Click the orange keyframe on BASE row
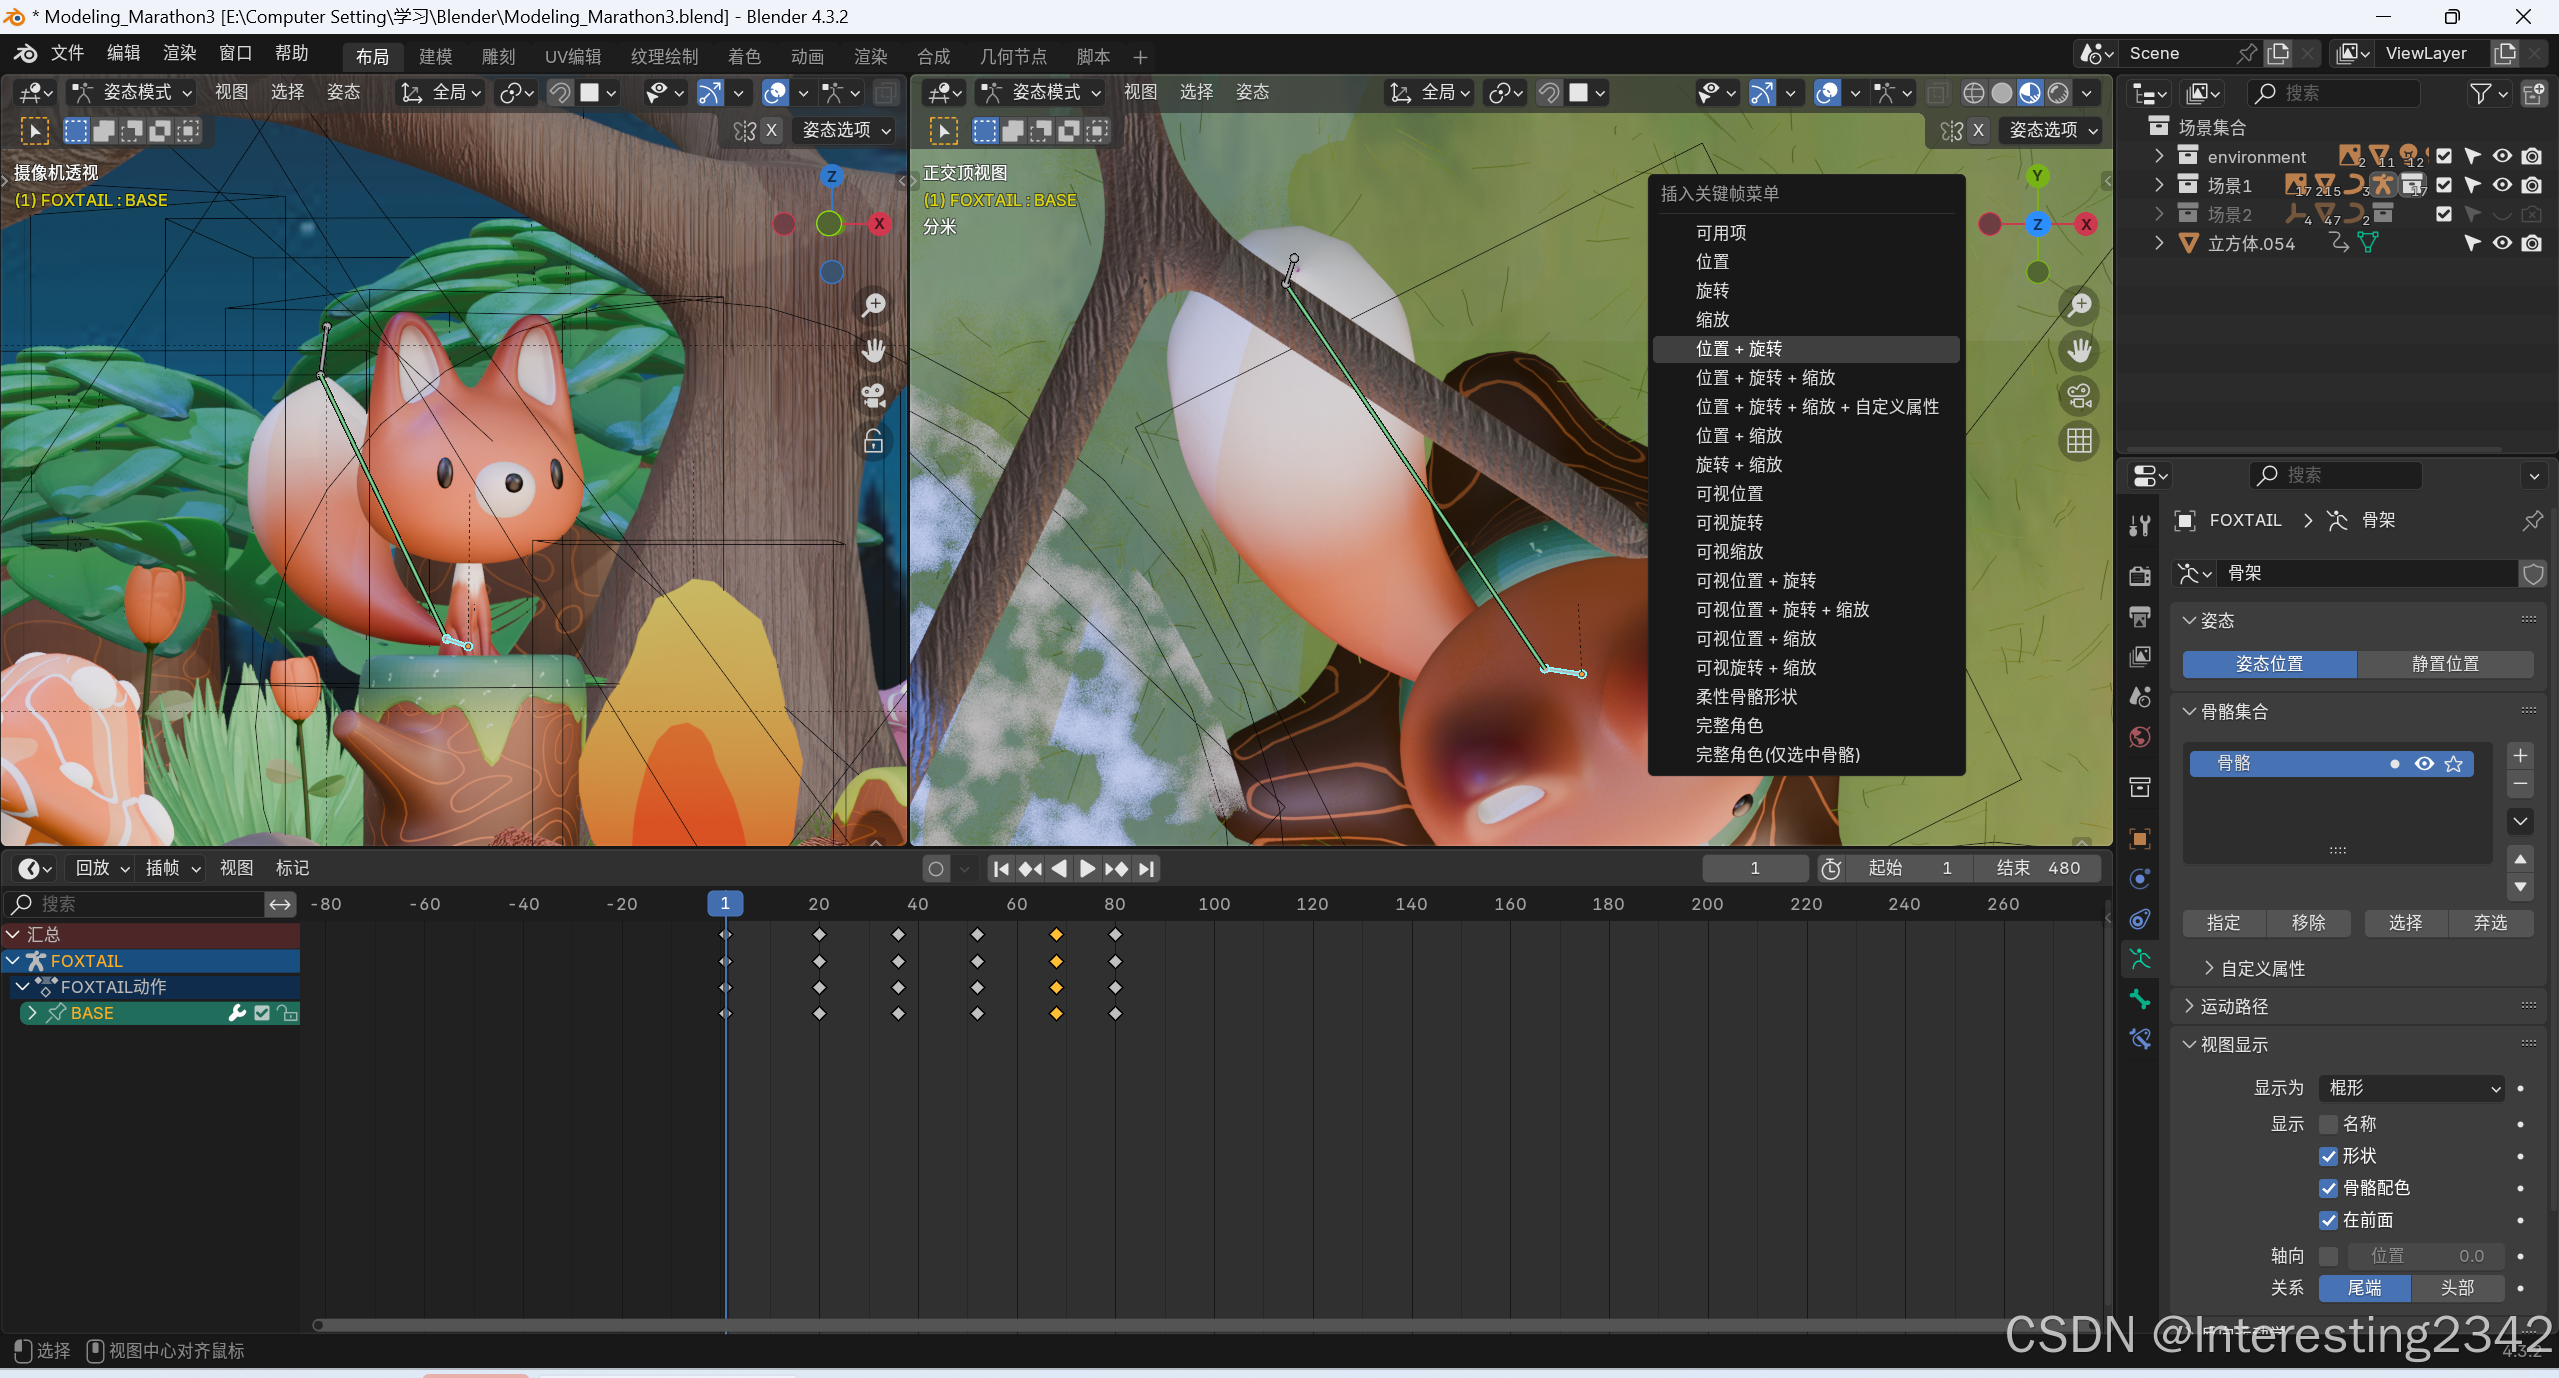Image resolution: width=2559 pixels, height=1378 pixels. 1056,1014
